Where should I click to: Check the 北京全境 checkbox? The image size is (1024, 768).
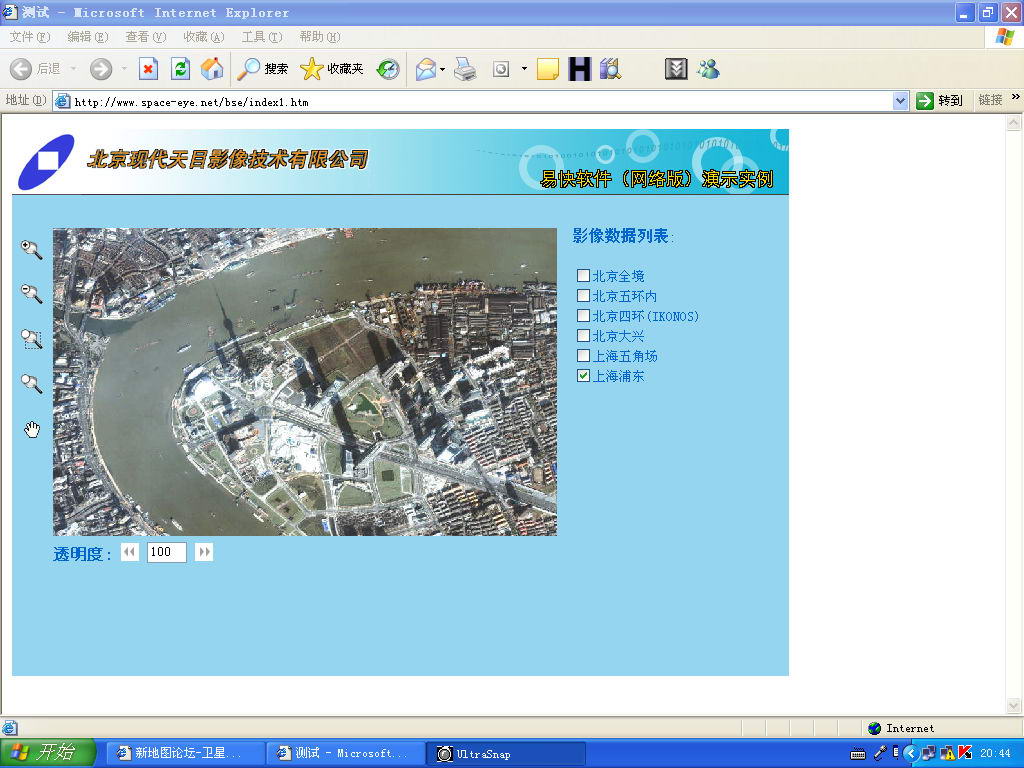[584, 276]
